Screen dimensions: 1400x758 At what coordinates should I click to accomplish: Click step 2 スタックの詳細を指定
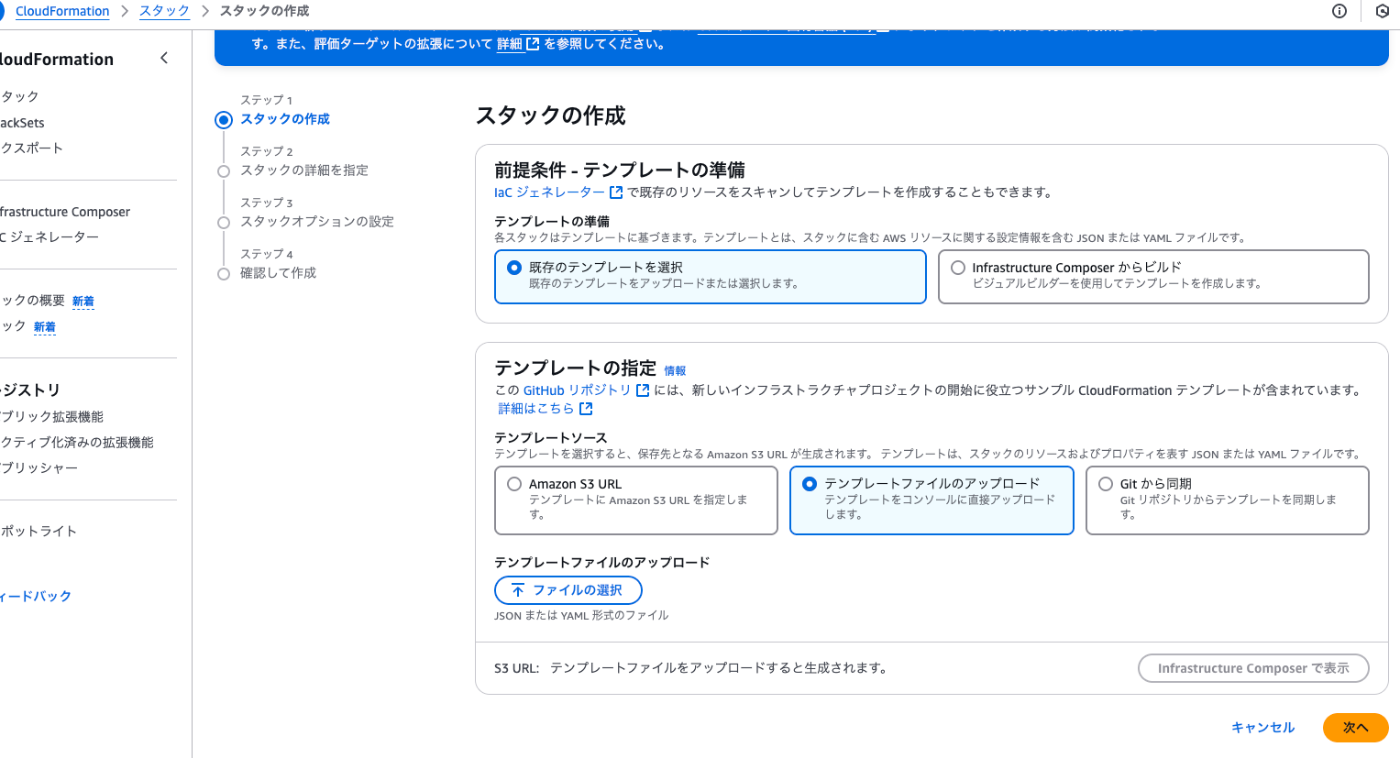[304, 170]
